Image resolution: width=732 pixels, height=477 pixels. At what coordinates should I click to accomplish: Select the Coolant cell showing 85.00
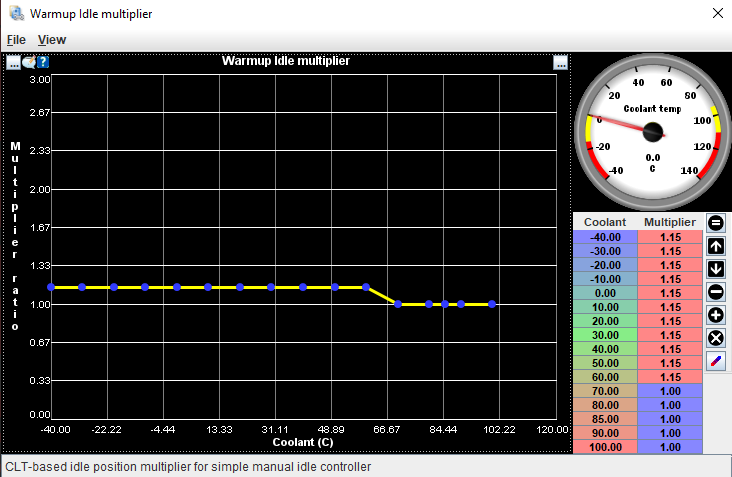(605, 419)
